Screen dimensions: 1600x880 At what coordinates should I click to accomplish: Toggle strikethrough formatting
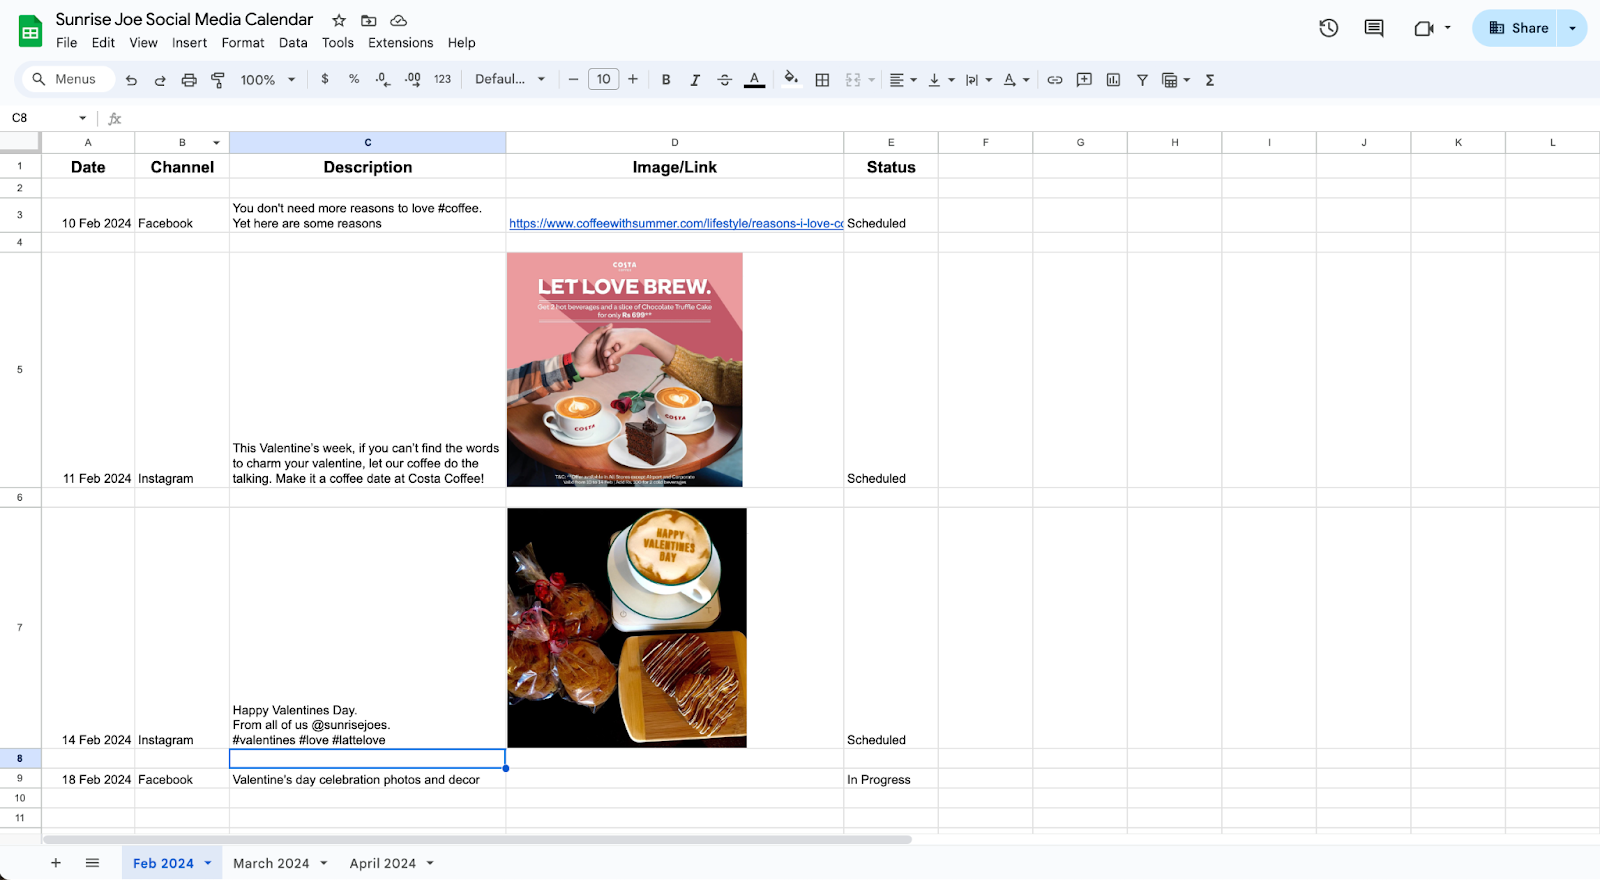pos(725,80)
